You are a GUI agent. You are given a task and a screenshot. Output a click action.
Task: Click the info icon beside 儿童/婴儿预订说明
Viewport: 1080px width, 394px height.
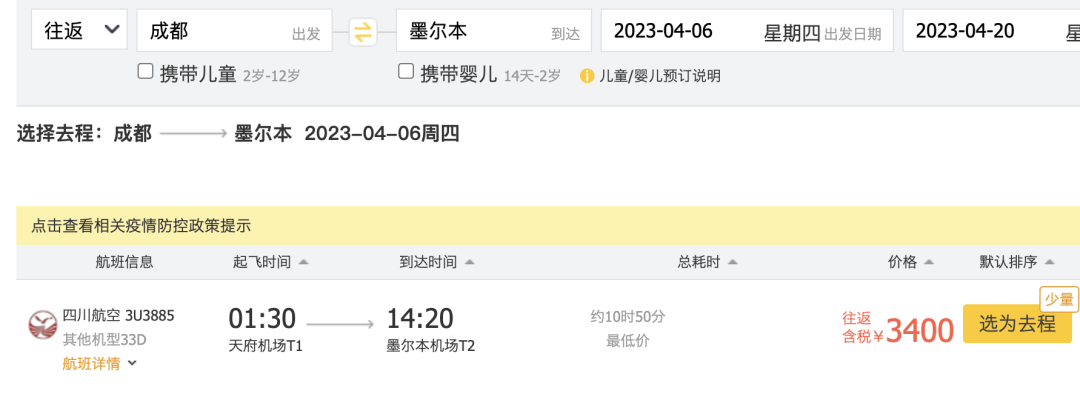pyautogui.click(x=587, y=76)
